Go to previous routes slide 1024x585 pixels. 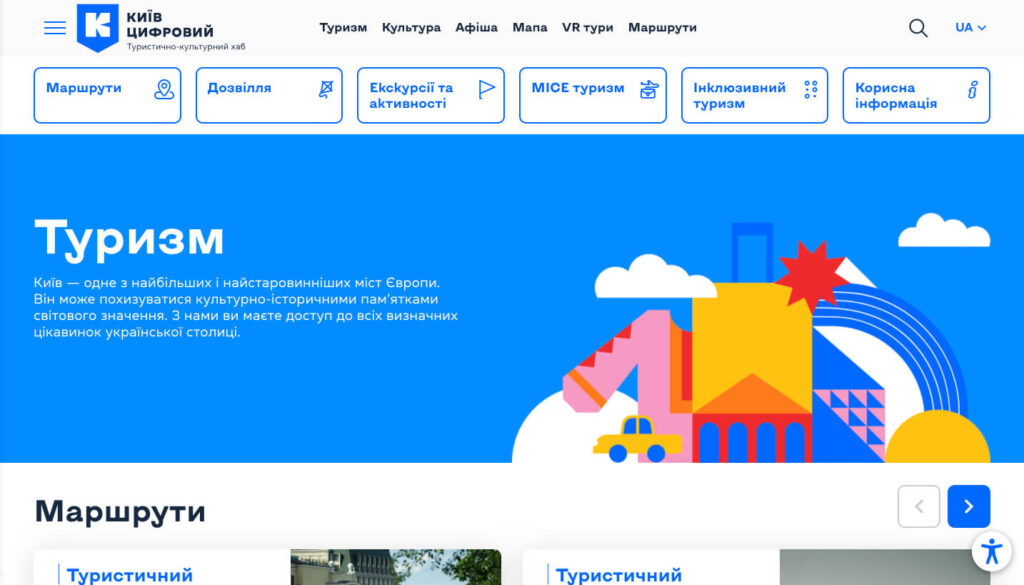(x=919, y=506)
